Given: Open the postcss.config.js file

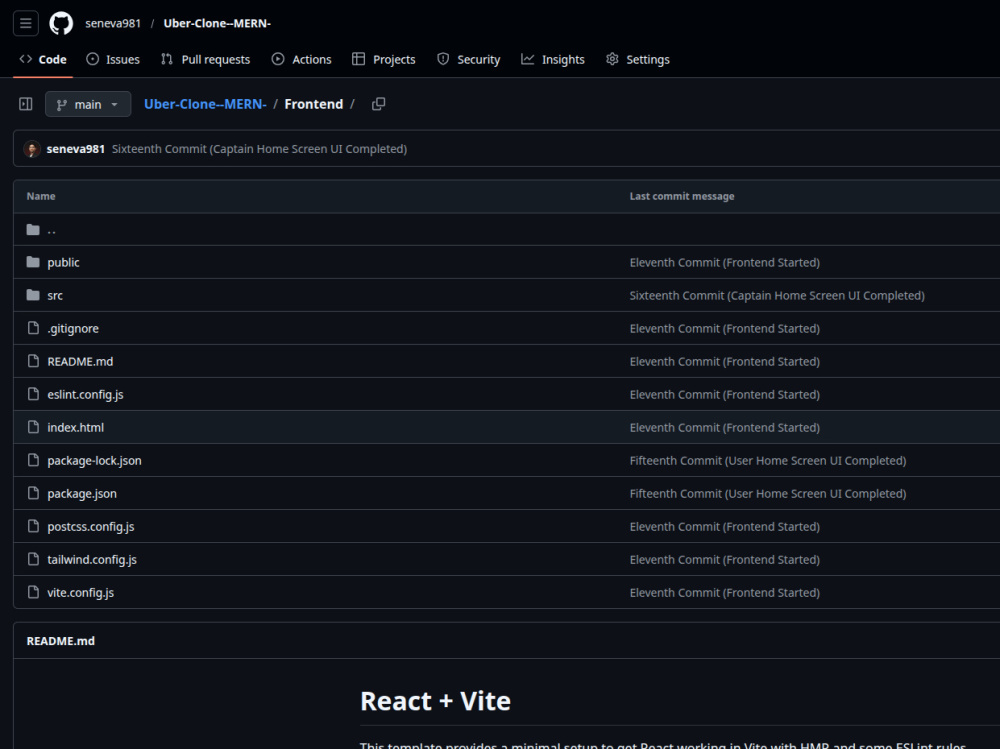Looking at the screenshot, I should coord(91,527).
